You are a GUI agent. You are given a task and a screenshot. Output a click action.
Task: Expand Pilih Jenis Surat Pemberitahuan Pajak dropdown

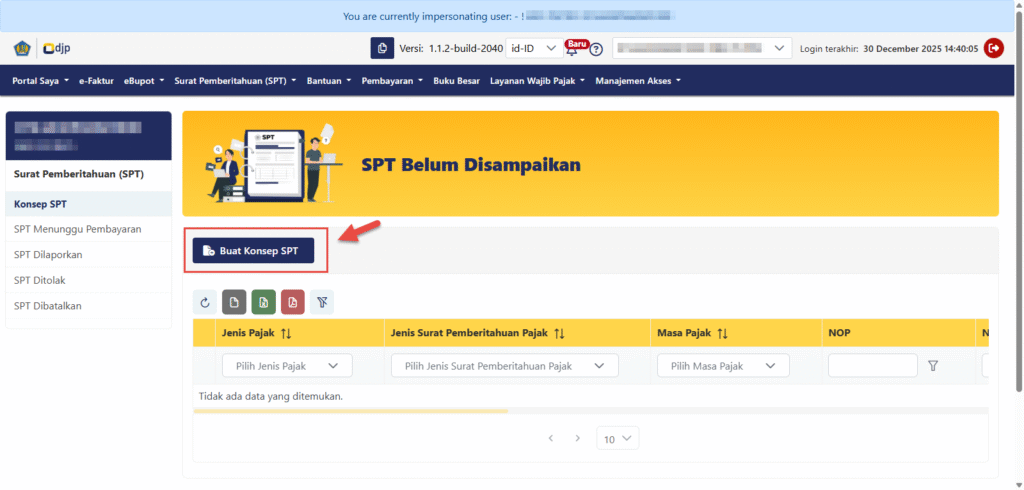click(x=504, y=366)
